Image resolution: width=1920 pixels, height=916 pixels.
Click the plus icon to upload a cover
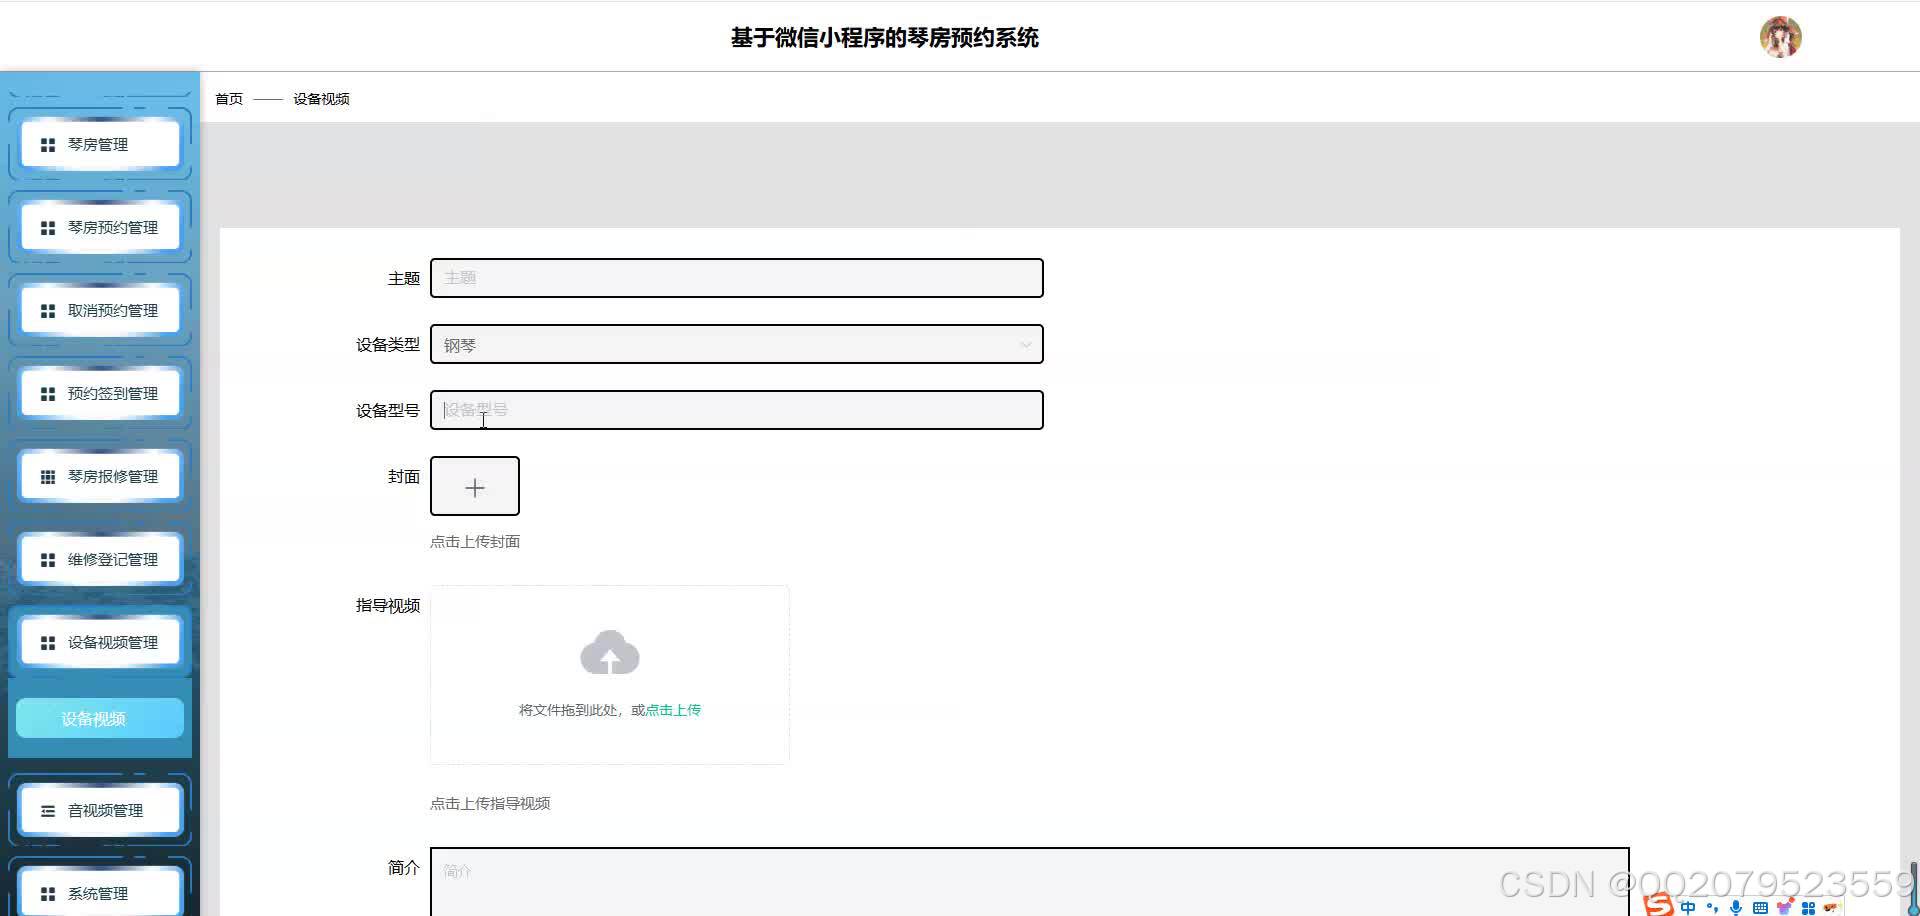tap(474, 486)
